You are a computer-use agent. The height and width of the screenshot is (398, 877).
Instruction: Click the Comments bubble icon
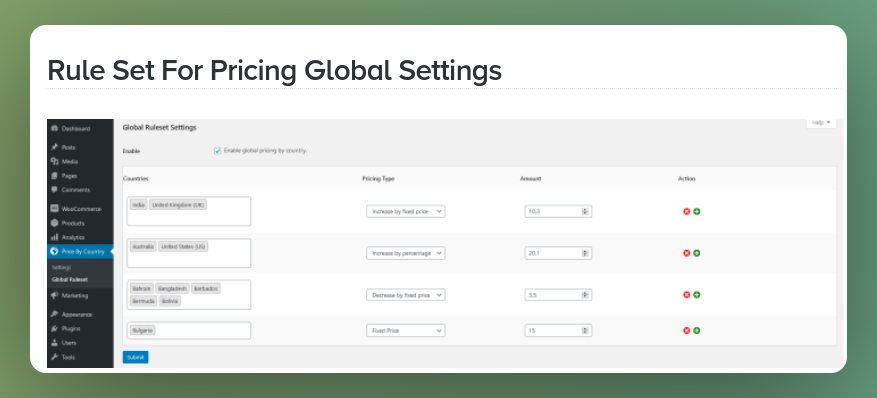(x=54, y=189)
